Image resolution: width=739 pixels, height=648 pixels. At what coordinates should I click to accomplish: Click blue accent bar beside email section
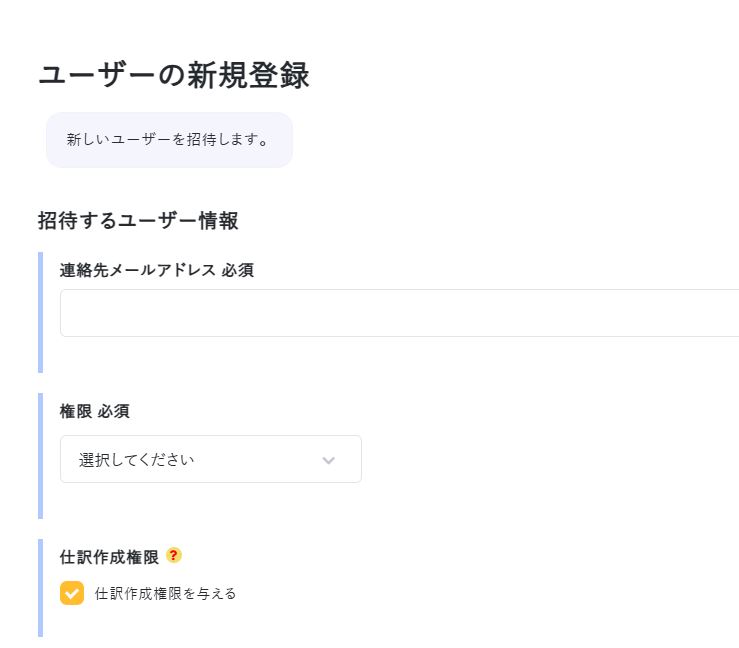click(40, 312)
